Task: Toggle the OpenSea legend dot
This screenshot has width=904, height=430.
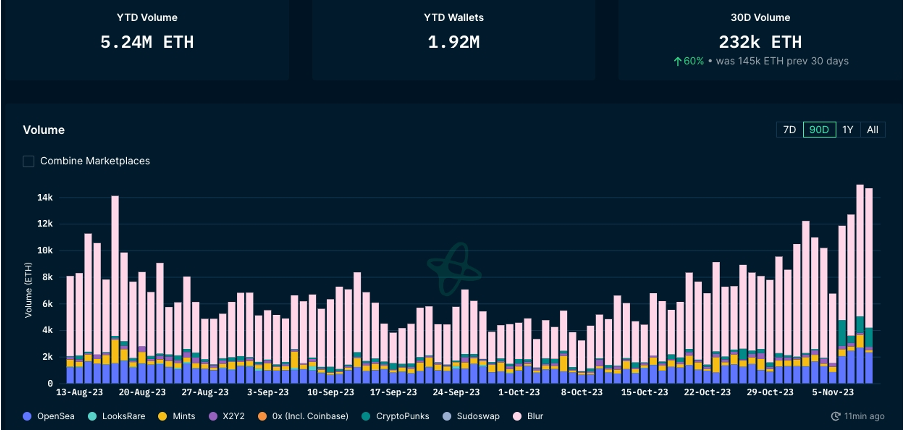Action: point(26,415)
